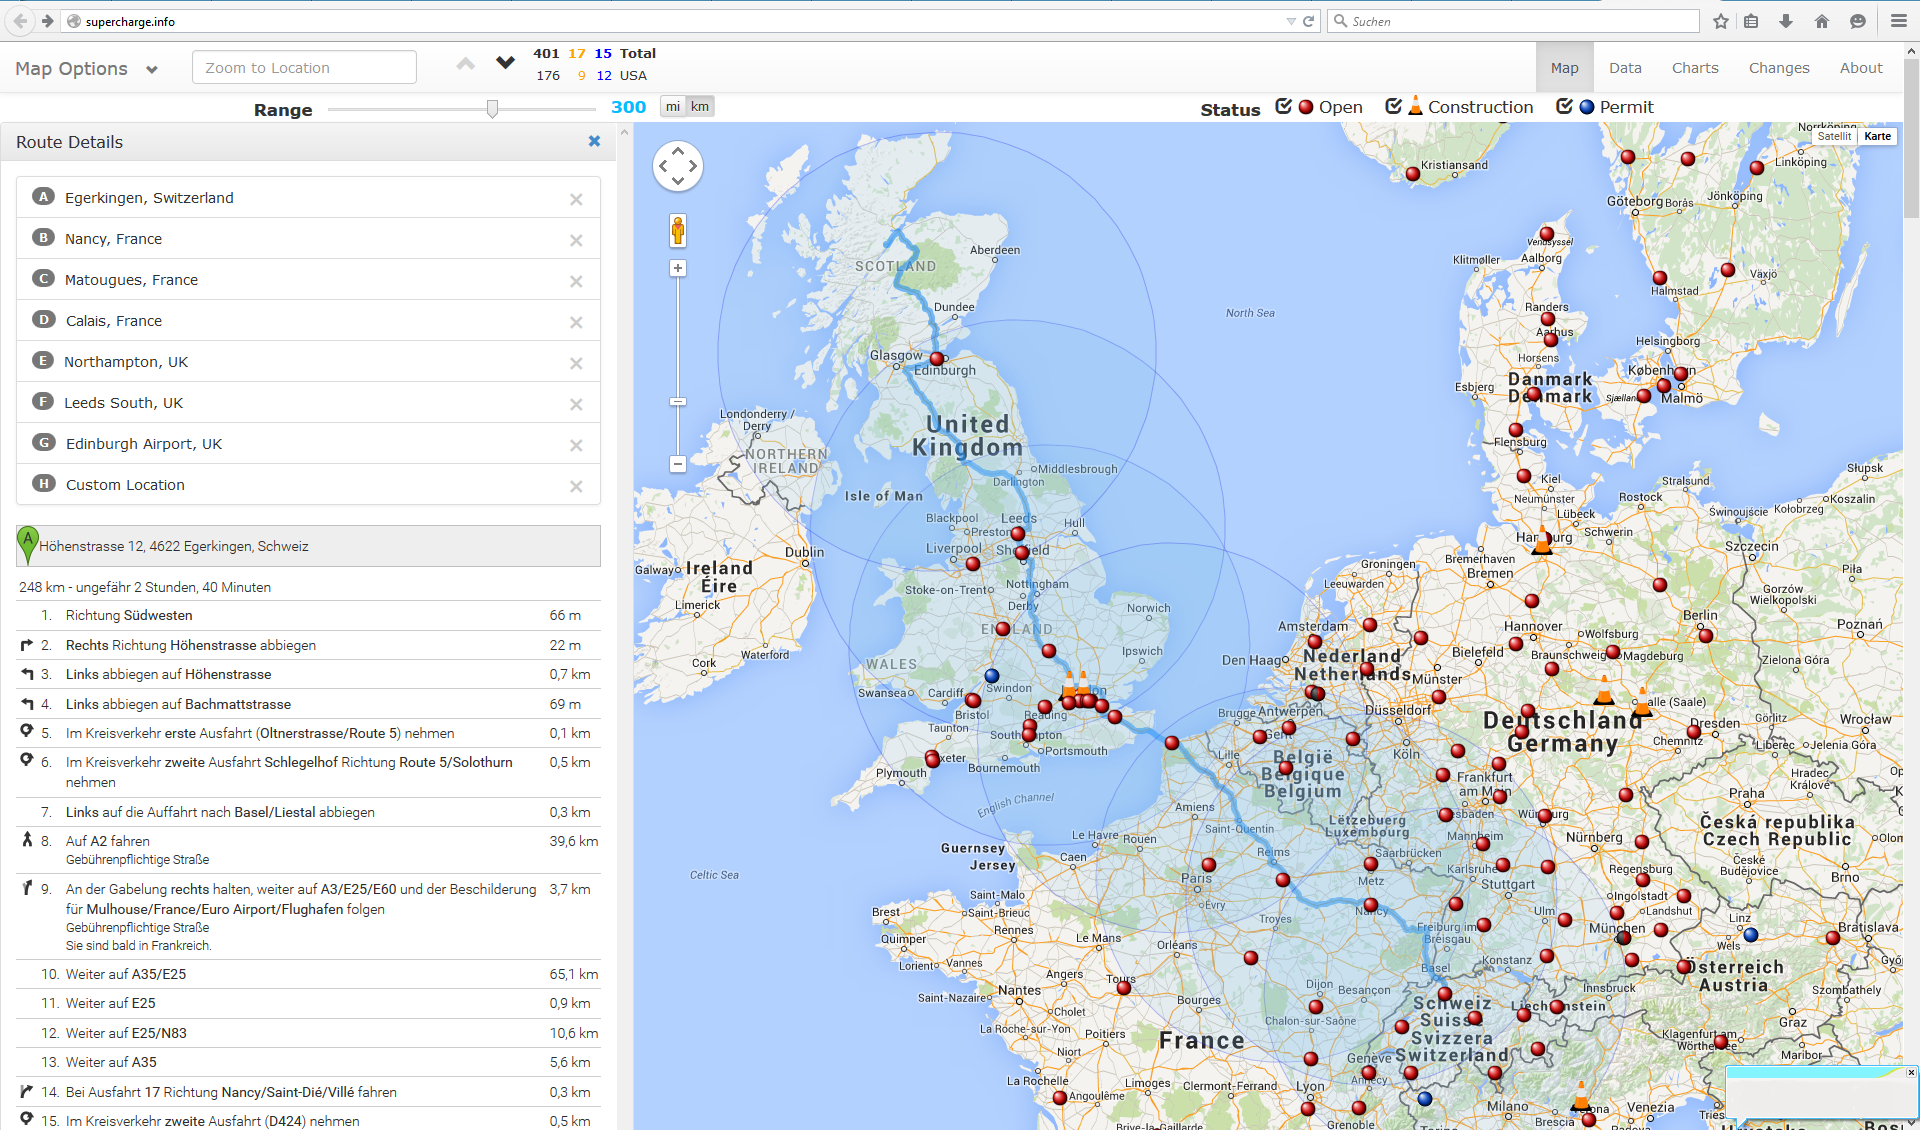Click the up chevron beside the totals

click(465, 63)
